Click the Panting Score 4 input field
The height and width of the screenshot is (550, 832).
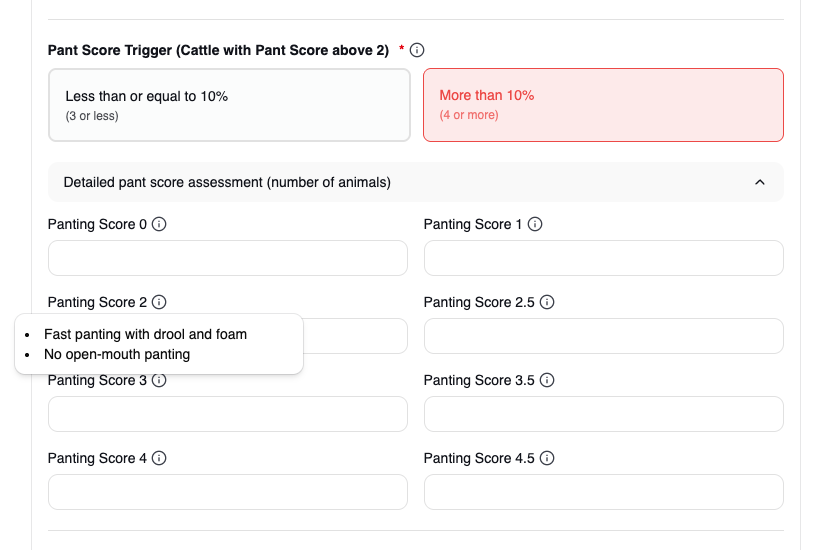[x=228, y=492]
